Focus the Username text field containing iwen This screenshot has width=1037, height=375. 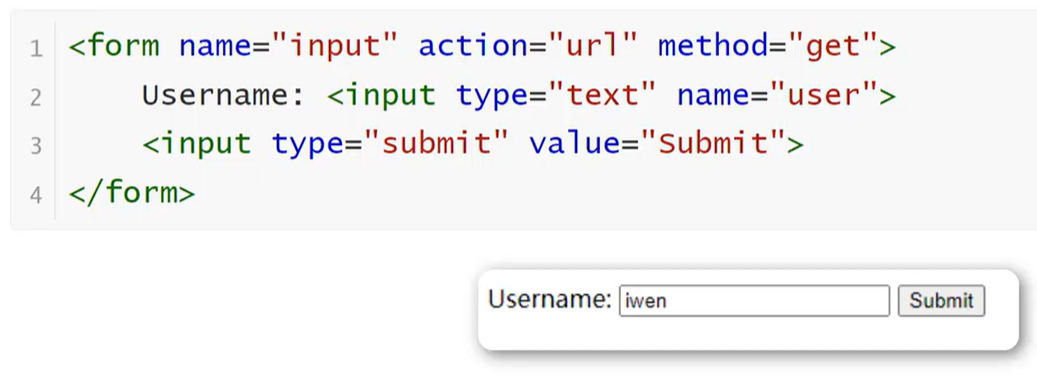click(754, 301)
